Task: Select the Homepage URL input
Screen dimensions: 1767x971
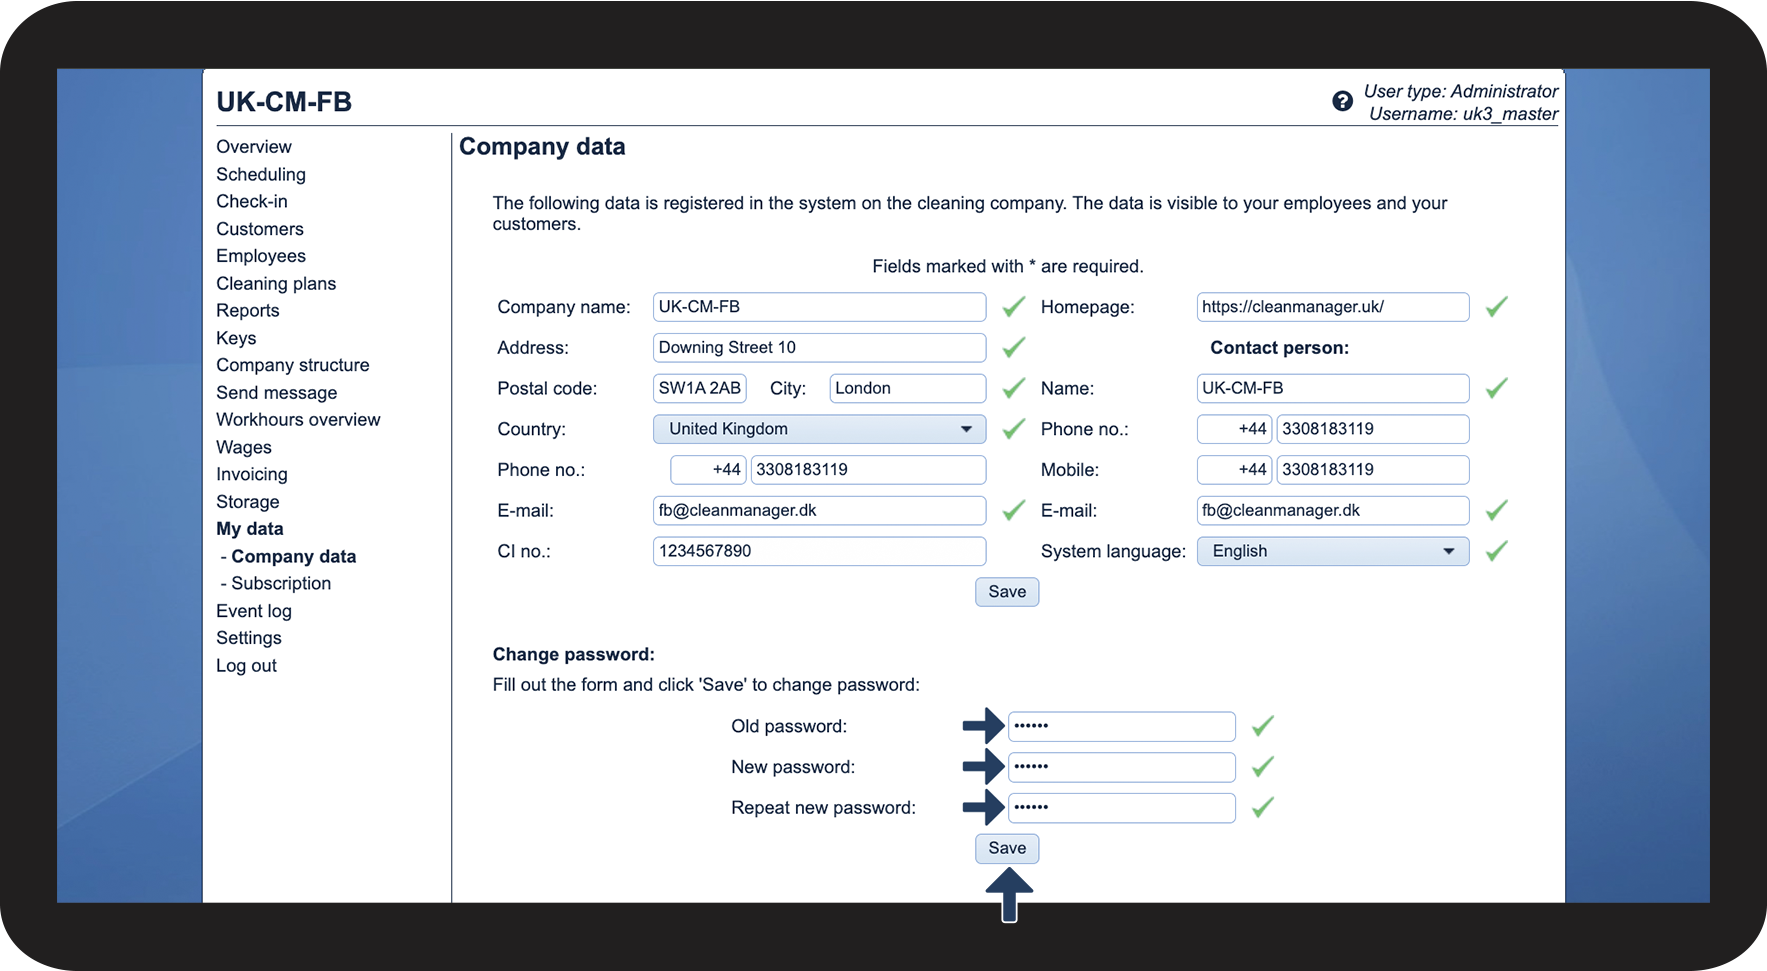Action: (x=1332, y=307)
